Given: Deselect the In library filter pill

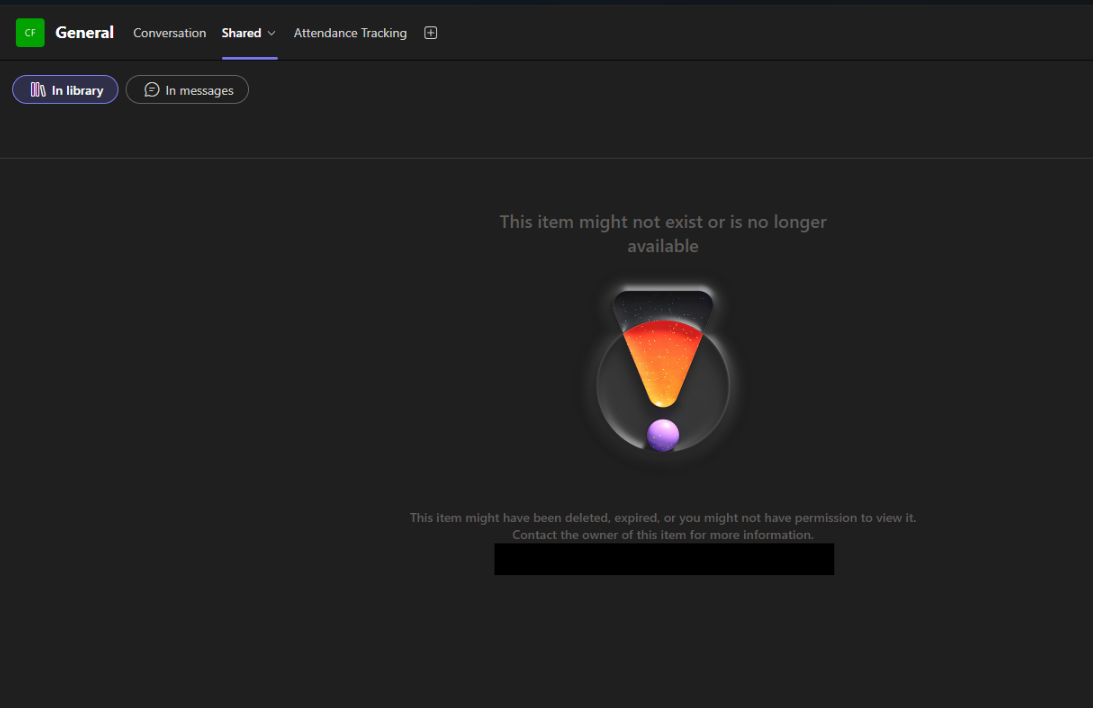Looking at the screenshot, I should (65, 89).
